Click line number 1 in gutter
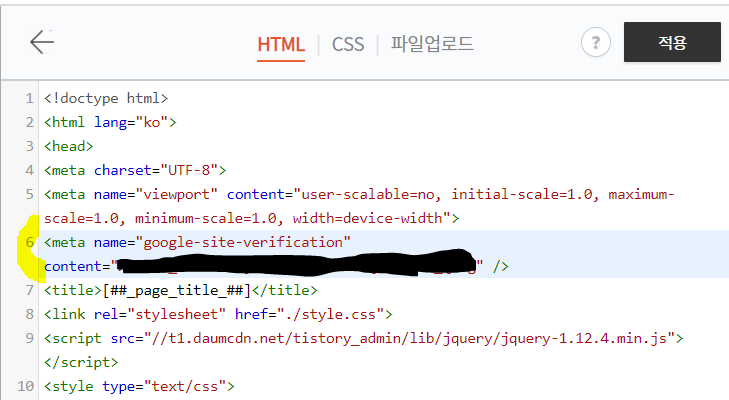Image resolution: width=729 pixels, height=400 pixels. click(29, 99)
